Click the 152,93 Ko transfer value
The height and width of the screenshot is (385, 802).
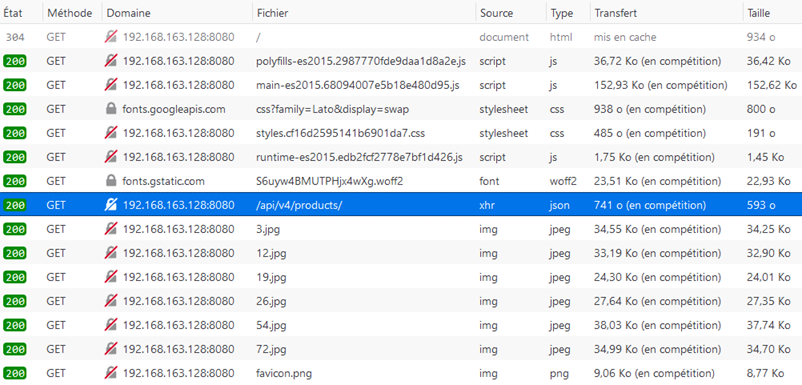[660, 85]
